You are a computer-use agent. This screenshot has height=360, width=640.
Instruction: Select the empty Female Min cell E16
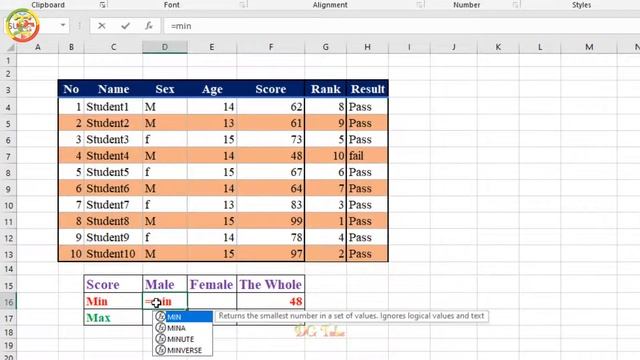coord(212,301)
